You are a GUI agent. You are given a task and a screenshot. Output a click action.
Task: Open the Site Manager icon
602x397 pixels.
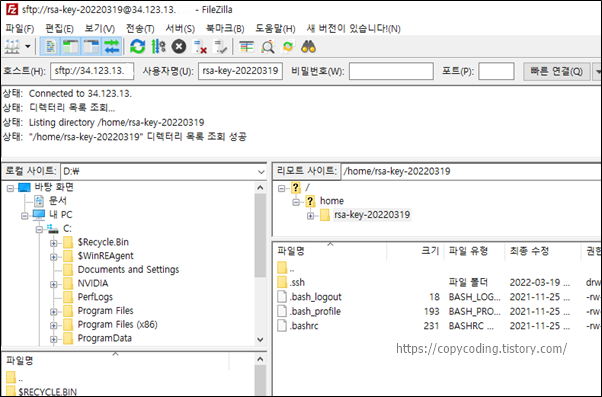pyautogui.click(x=12, y=47)
